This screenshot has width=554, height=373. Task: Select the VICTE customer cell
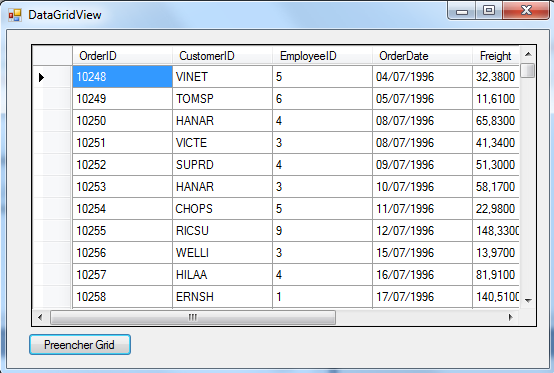pyautogui.click(x=222, y=143)
